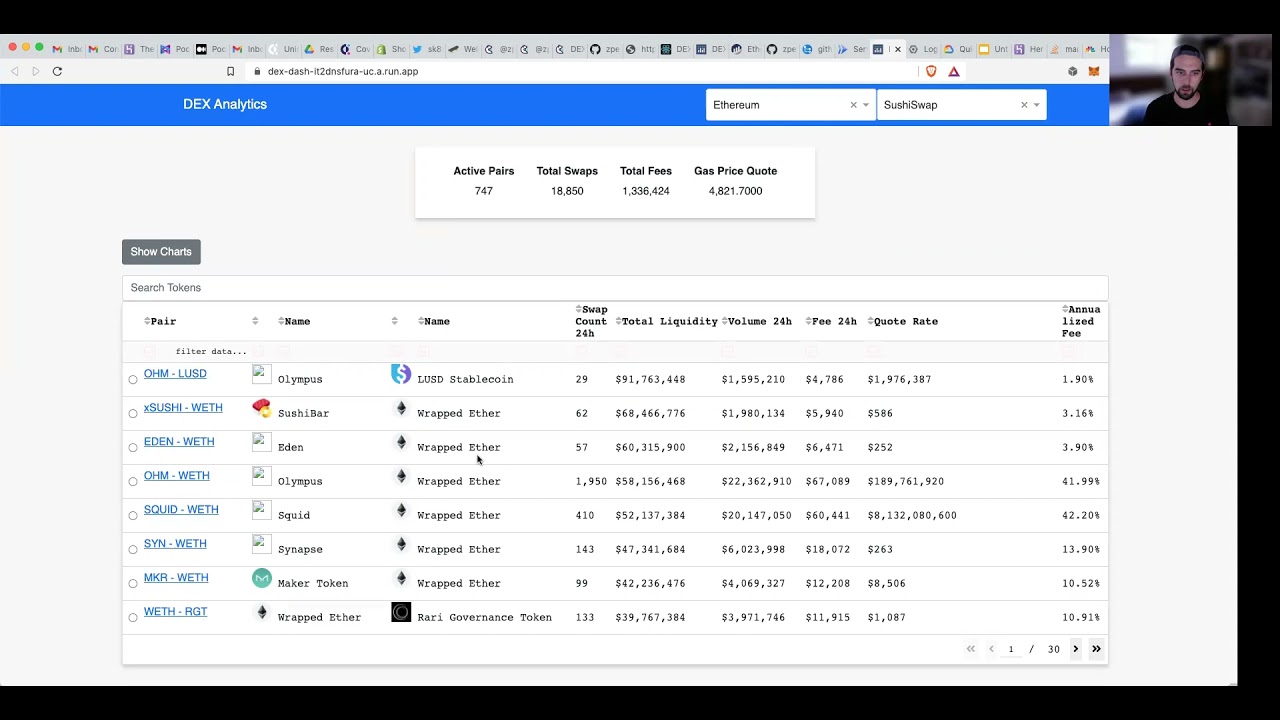Select the WETH - RGT row radio button
The image size is (1280, 720).
133,618
